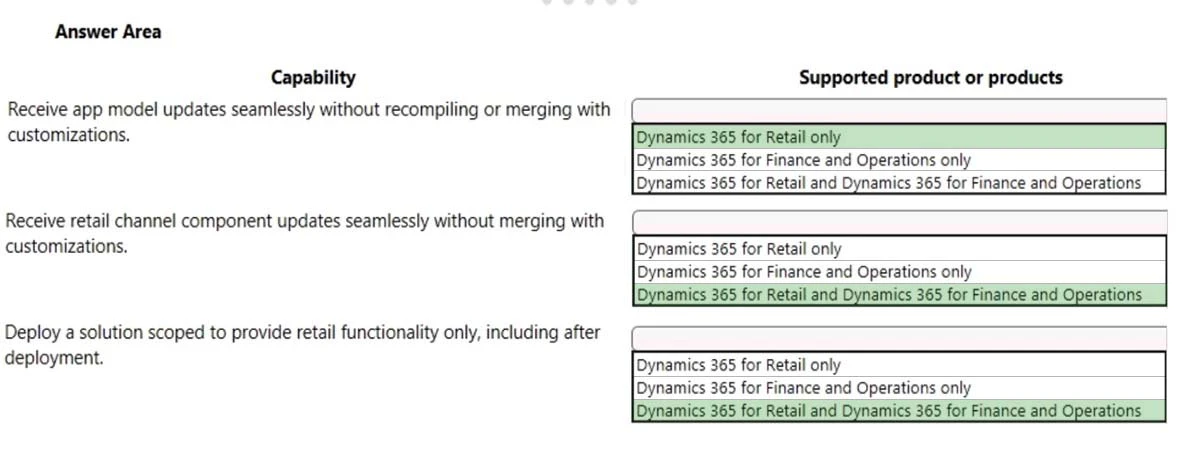Click the last pagination dot at top

[x=632, y=2]
